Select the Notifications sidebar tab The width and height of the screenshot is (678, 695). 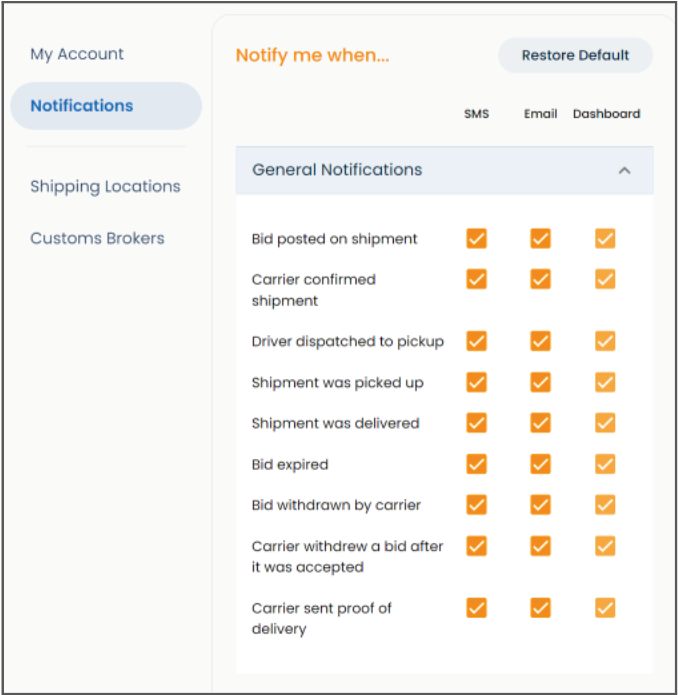pos(82,106)
